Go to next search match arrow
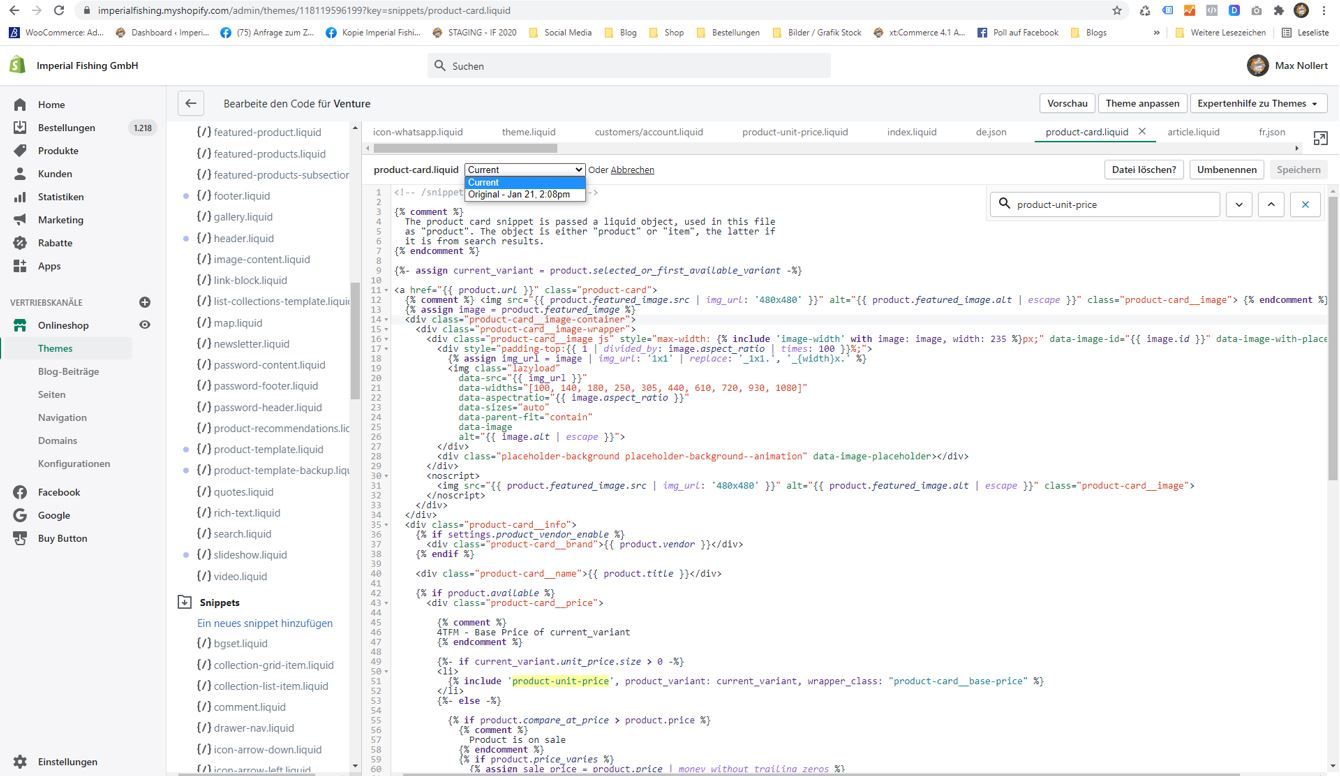Screen dimensions: 1340x776 click(x=1238, y=204)
